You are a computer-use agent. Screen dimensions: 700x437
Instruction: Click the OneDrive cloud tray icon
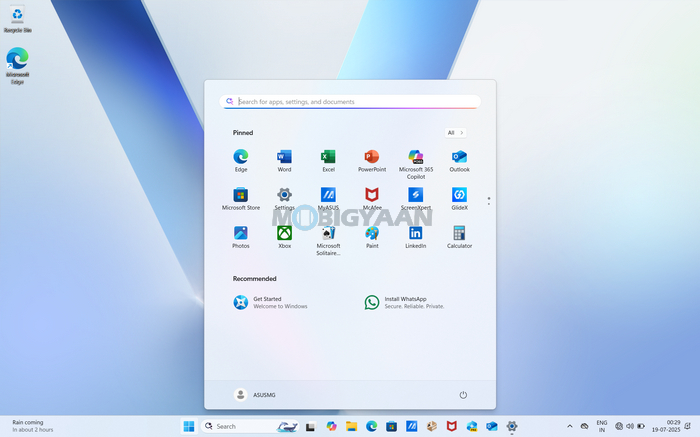pos(584,426)
